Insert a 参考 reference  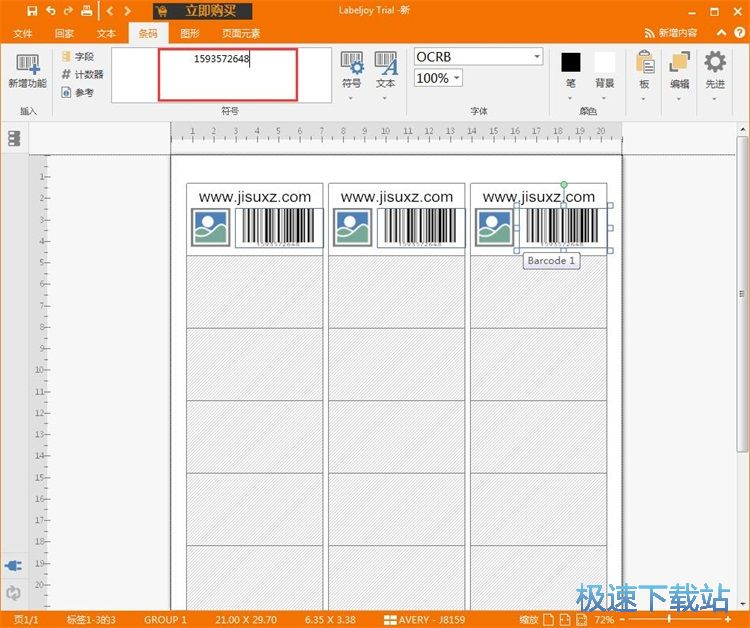[x=78, y=92]
